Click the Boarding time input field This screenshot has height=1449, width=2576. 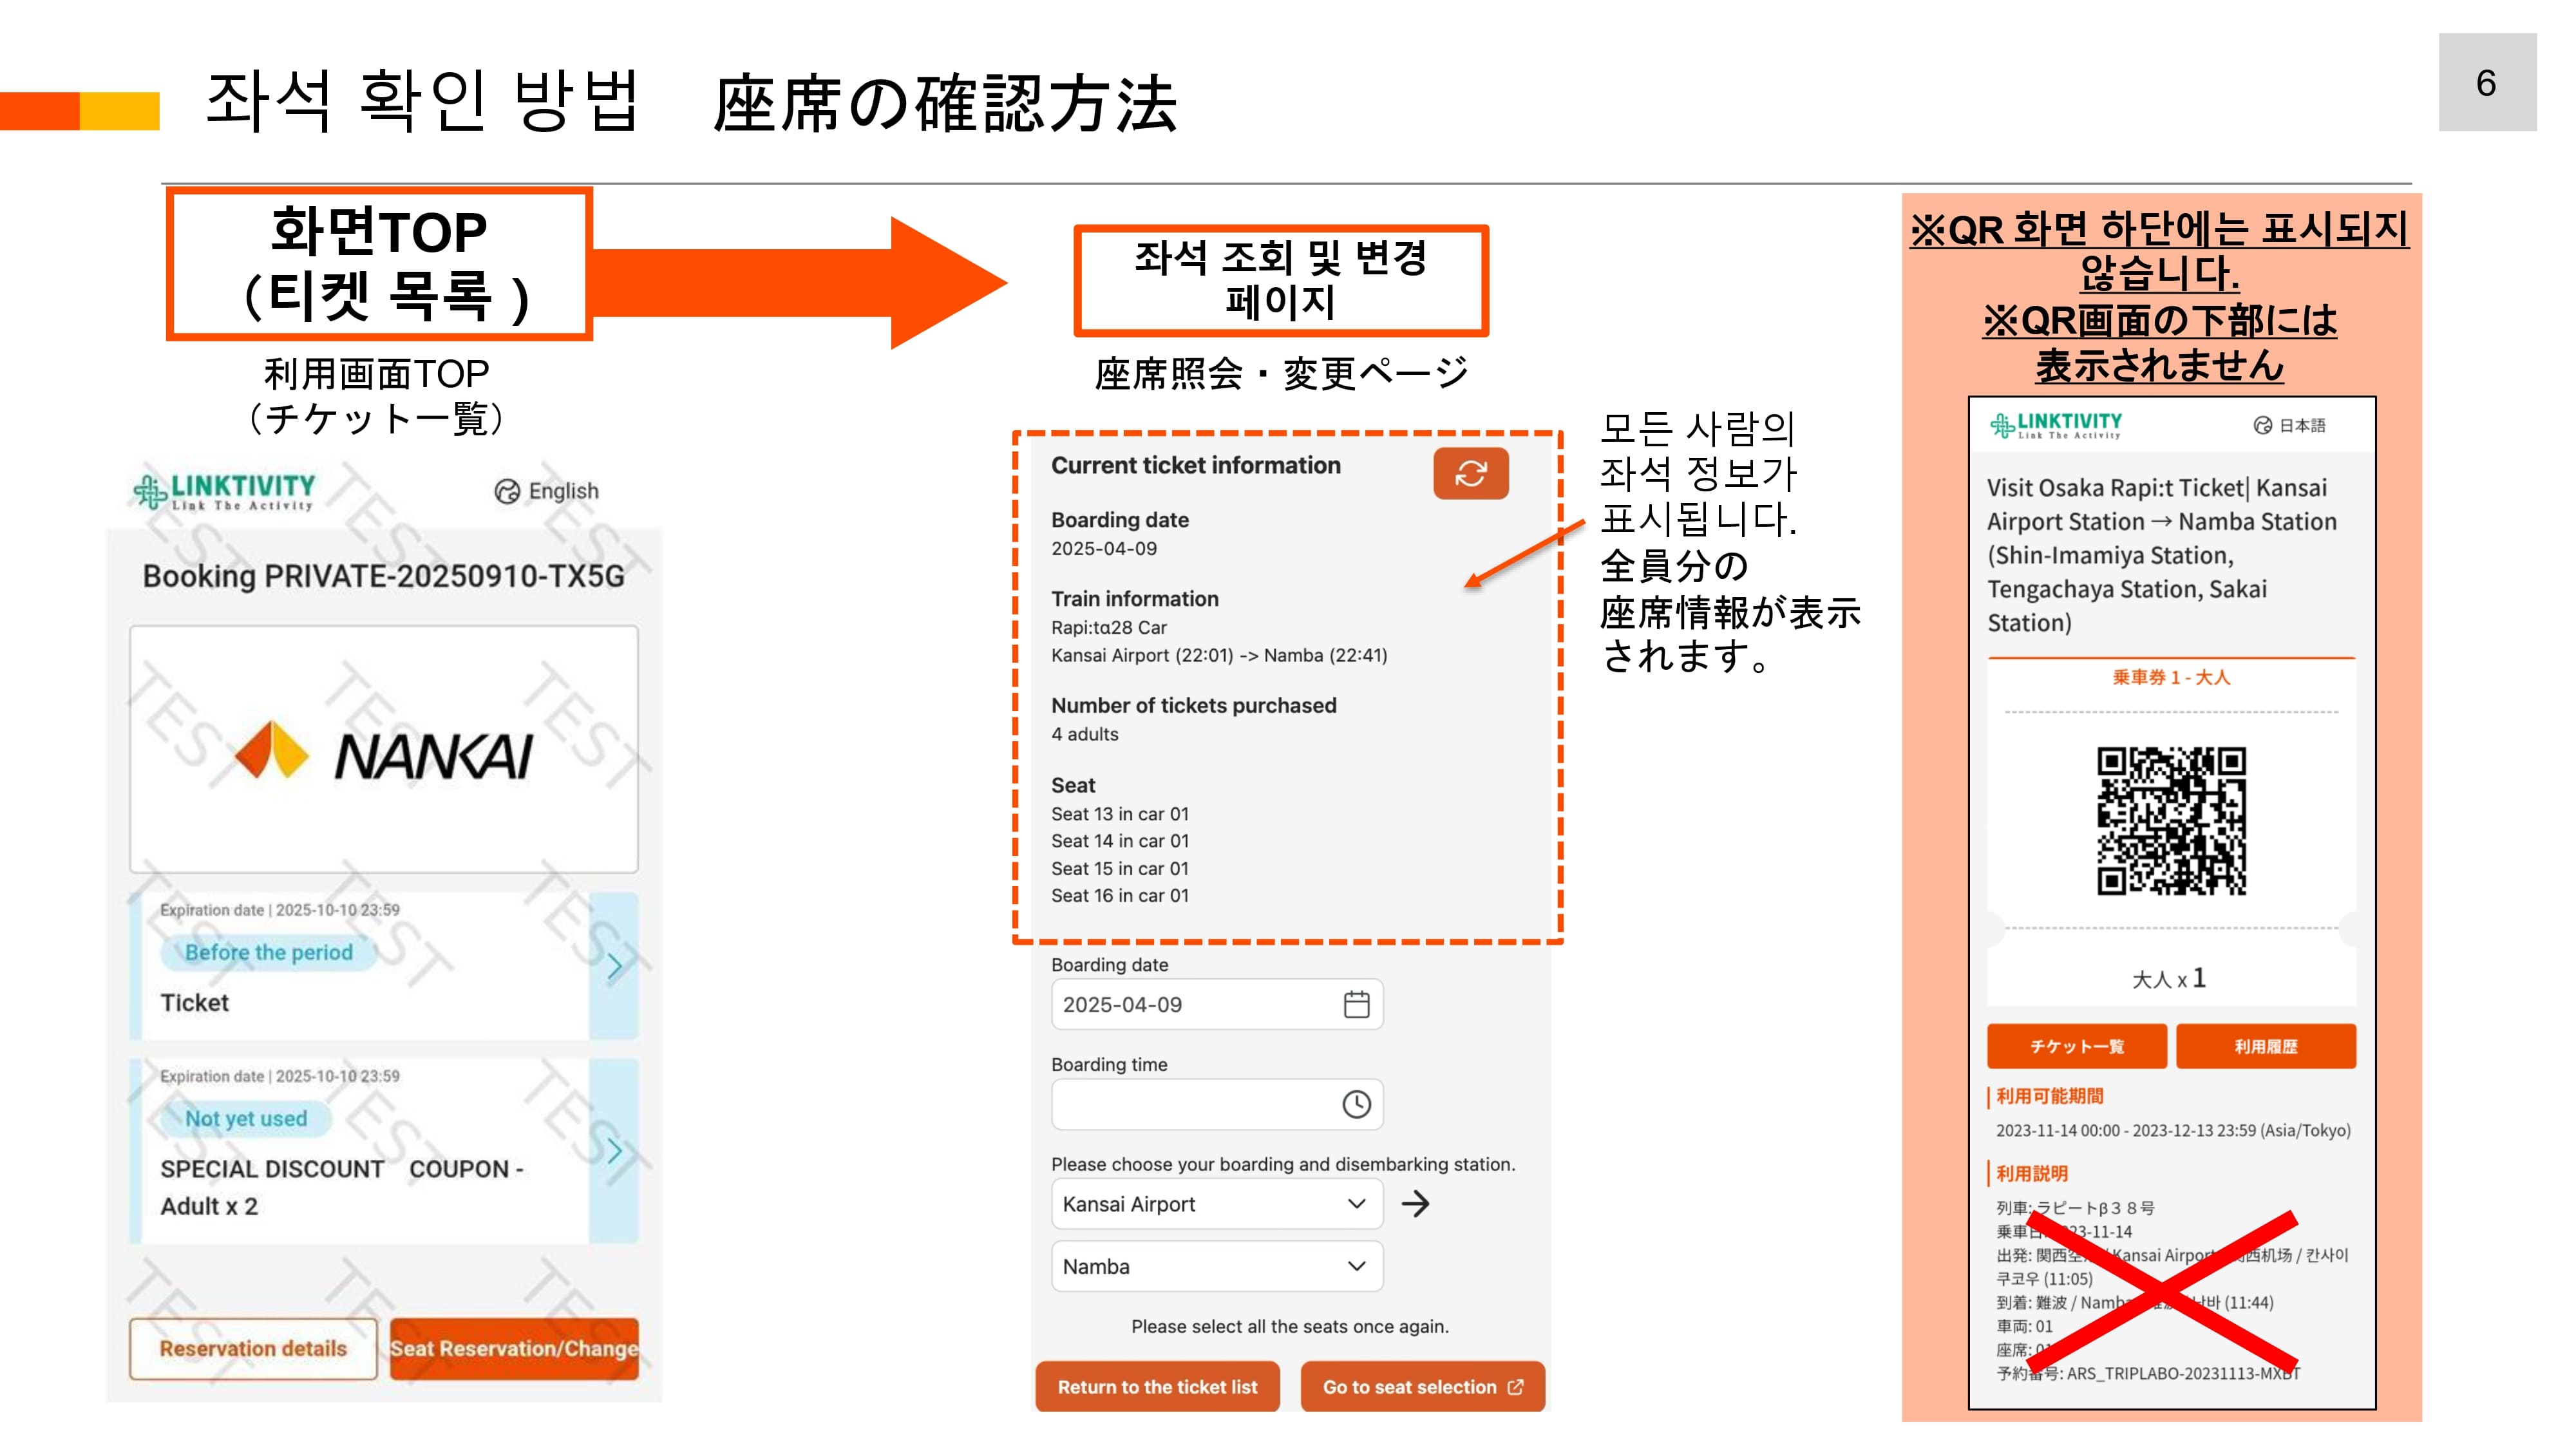[1190, 1104]
